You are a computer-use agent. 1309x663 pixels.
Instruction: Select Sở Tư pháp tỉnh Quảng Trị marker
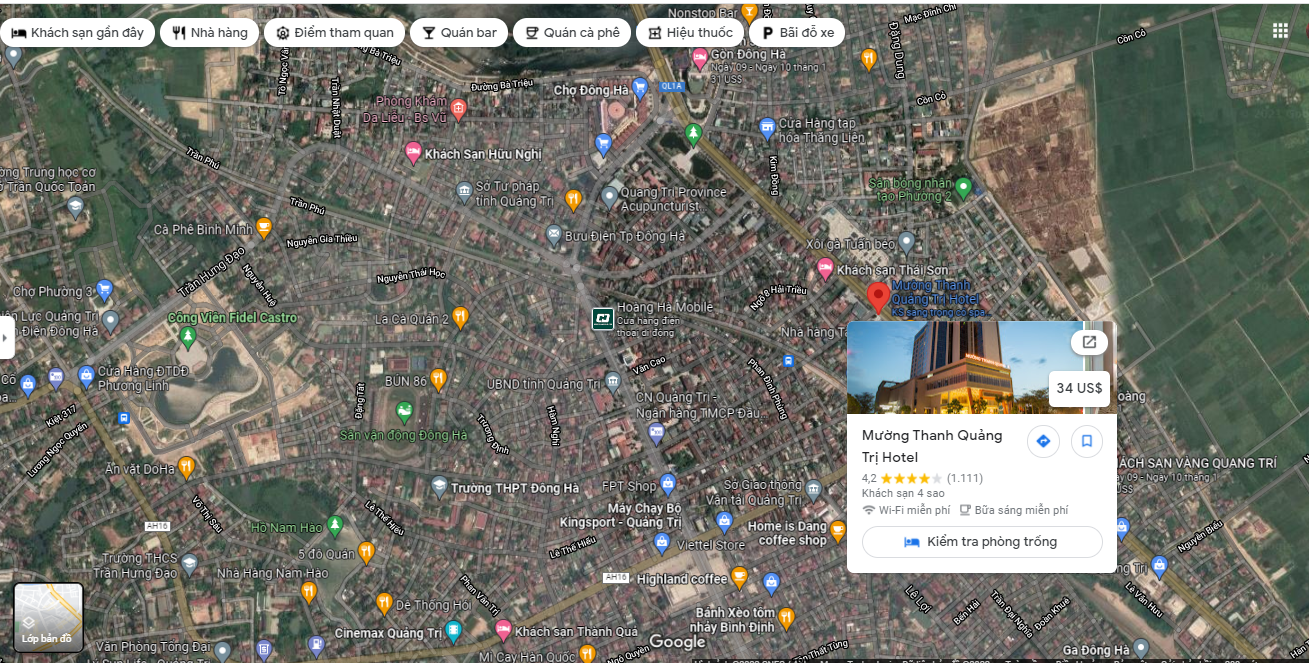coord(464,190)
